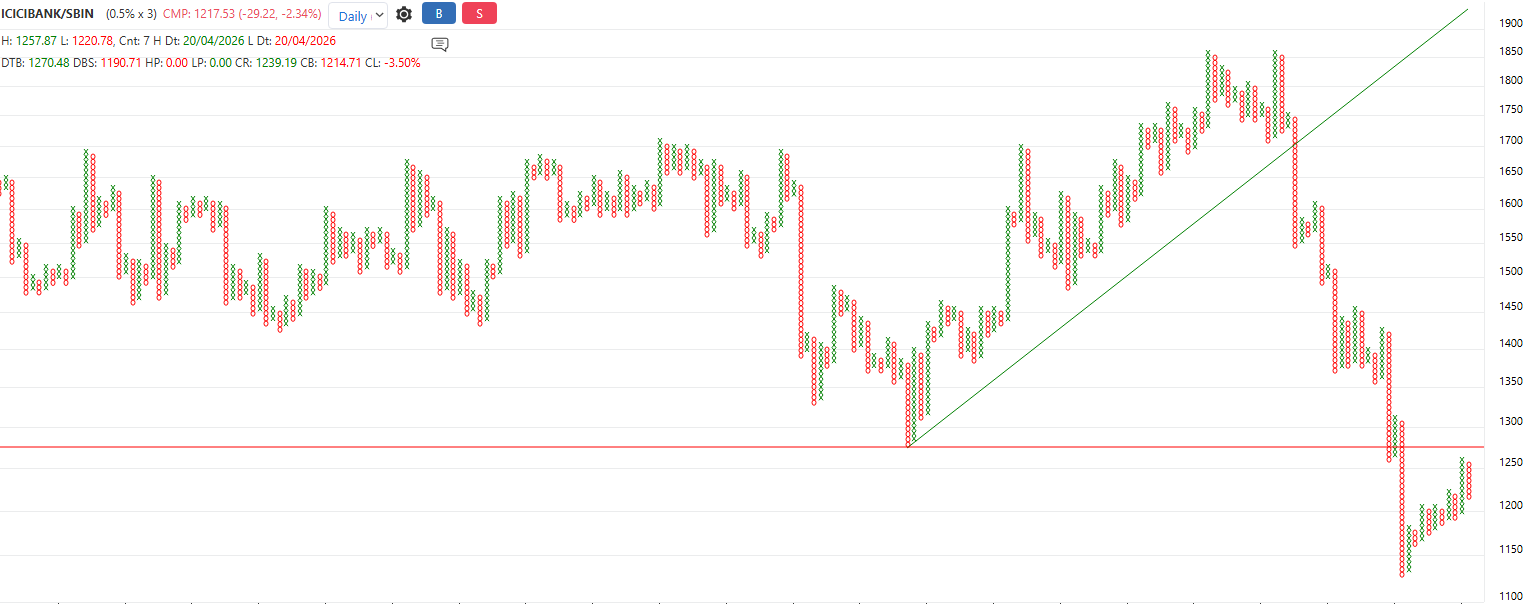Click the DTB 1270.48 value
The height and width of the screenshot is (604, 1527).
pos(49,62)
